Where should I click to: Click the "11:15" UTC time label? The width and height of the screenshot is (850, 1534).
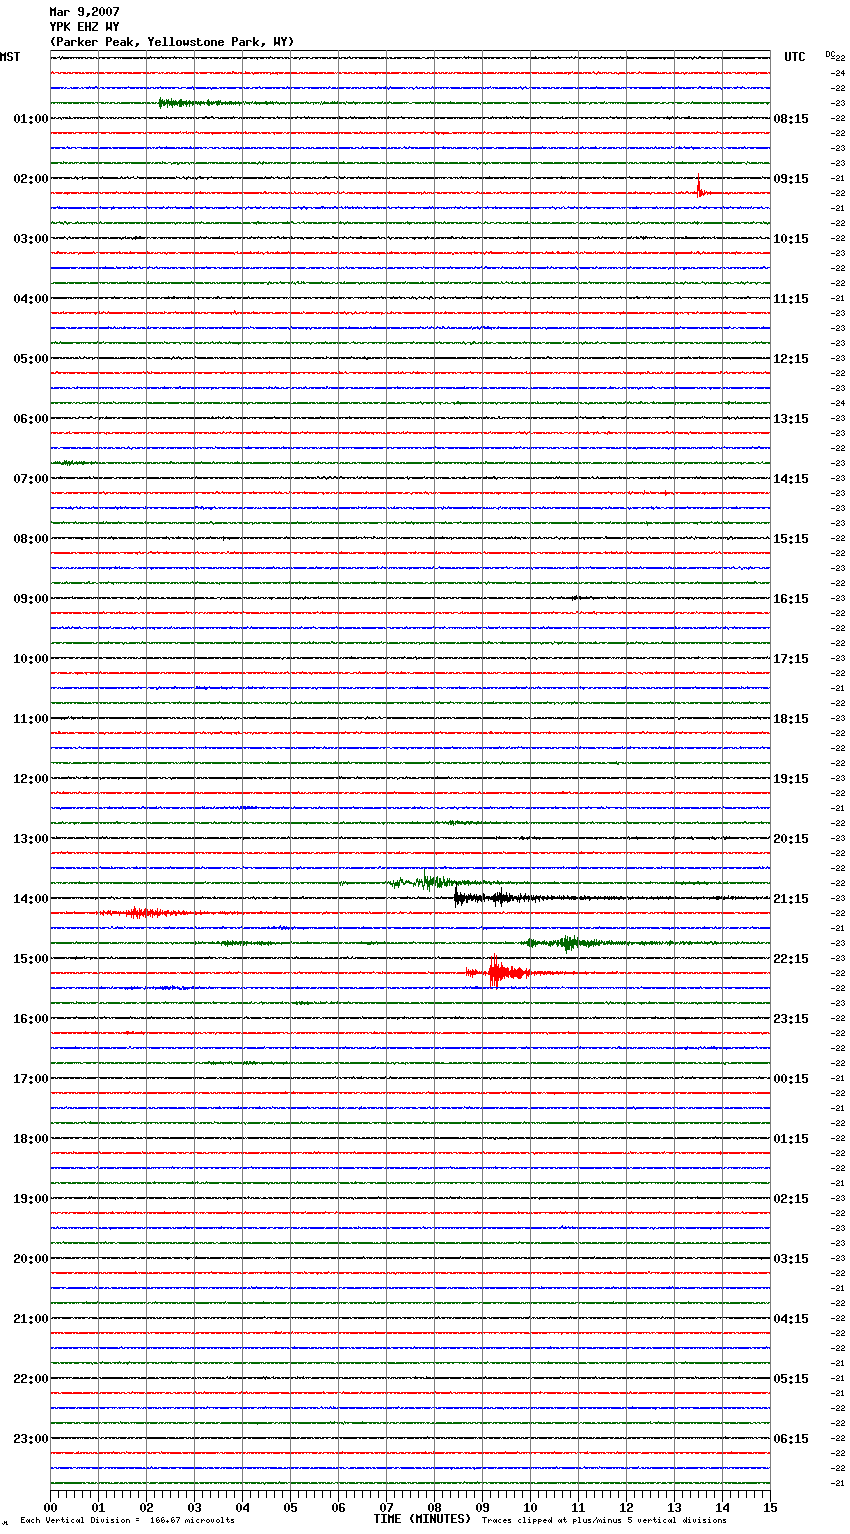tap(791, 299)
